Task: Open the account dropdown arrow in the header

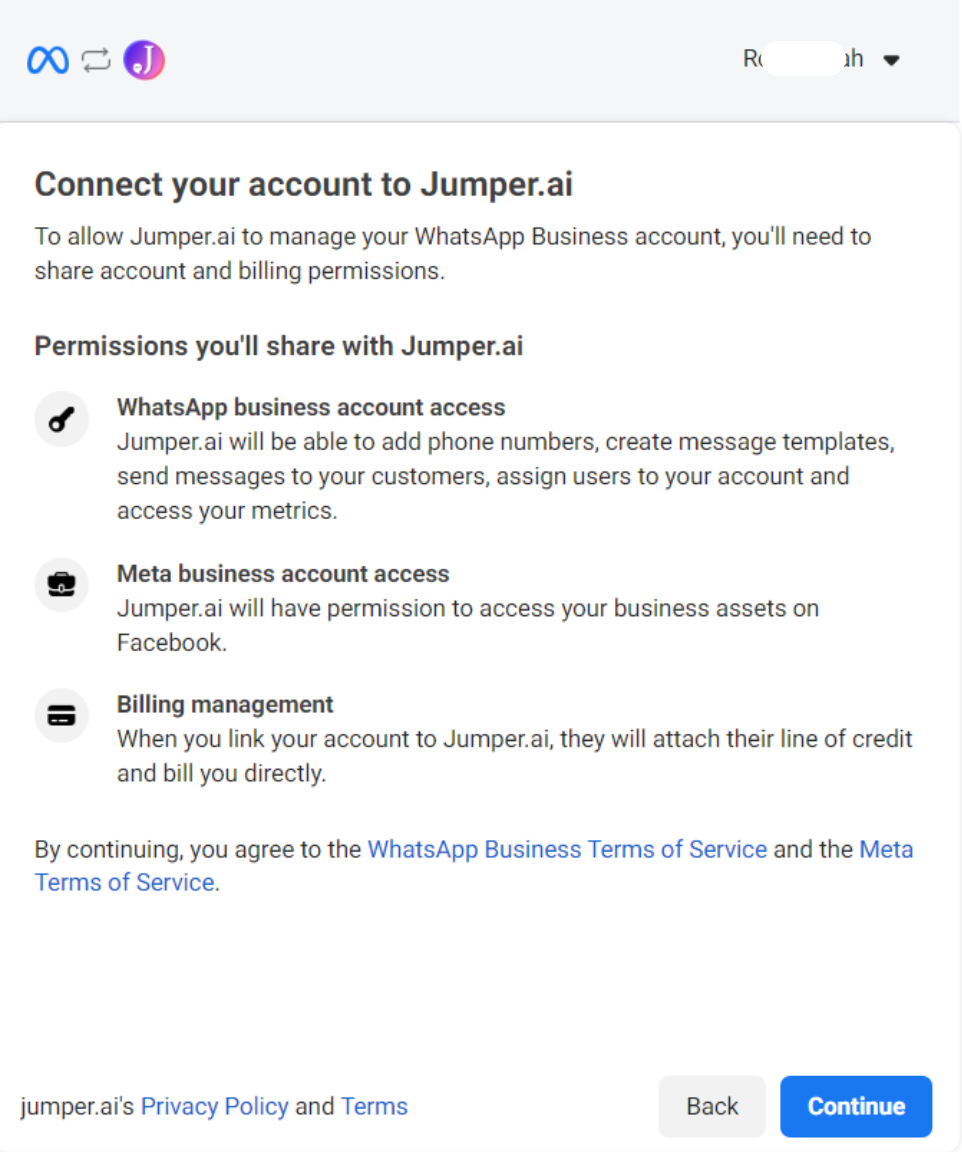Action: [891, 59]
